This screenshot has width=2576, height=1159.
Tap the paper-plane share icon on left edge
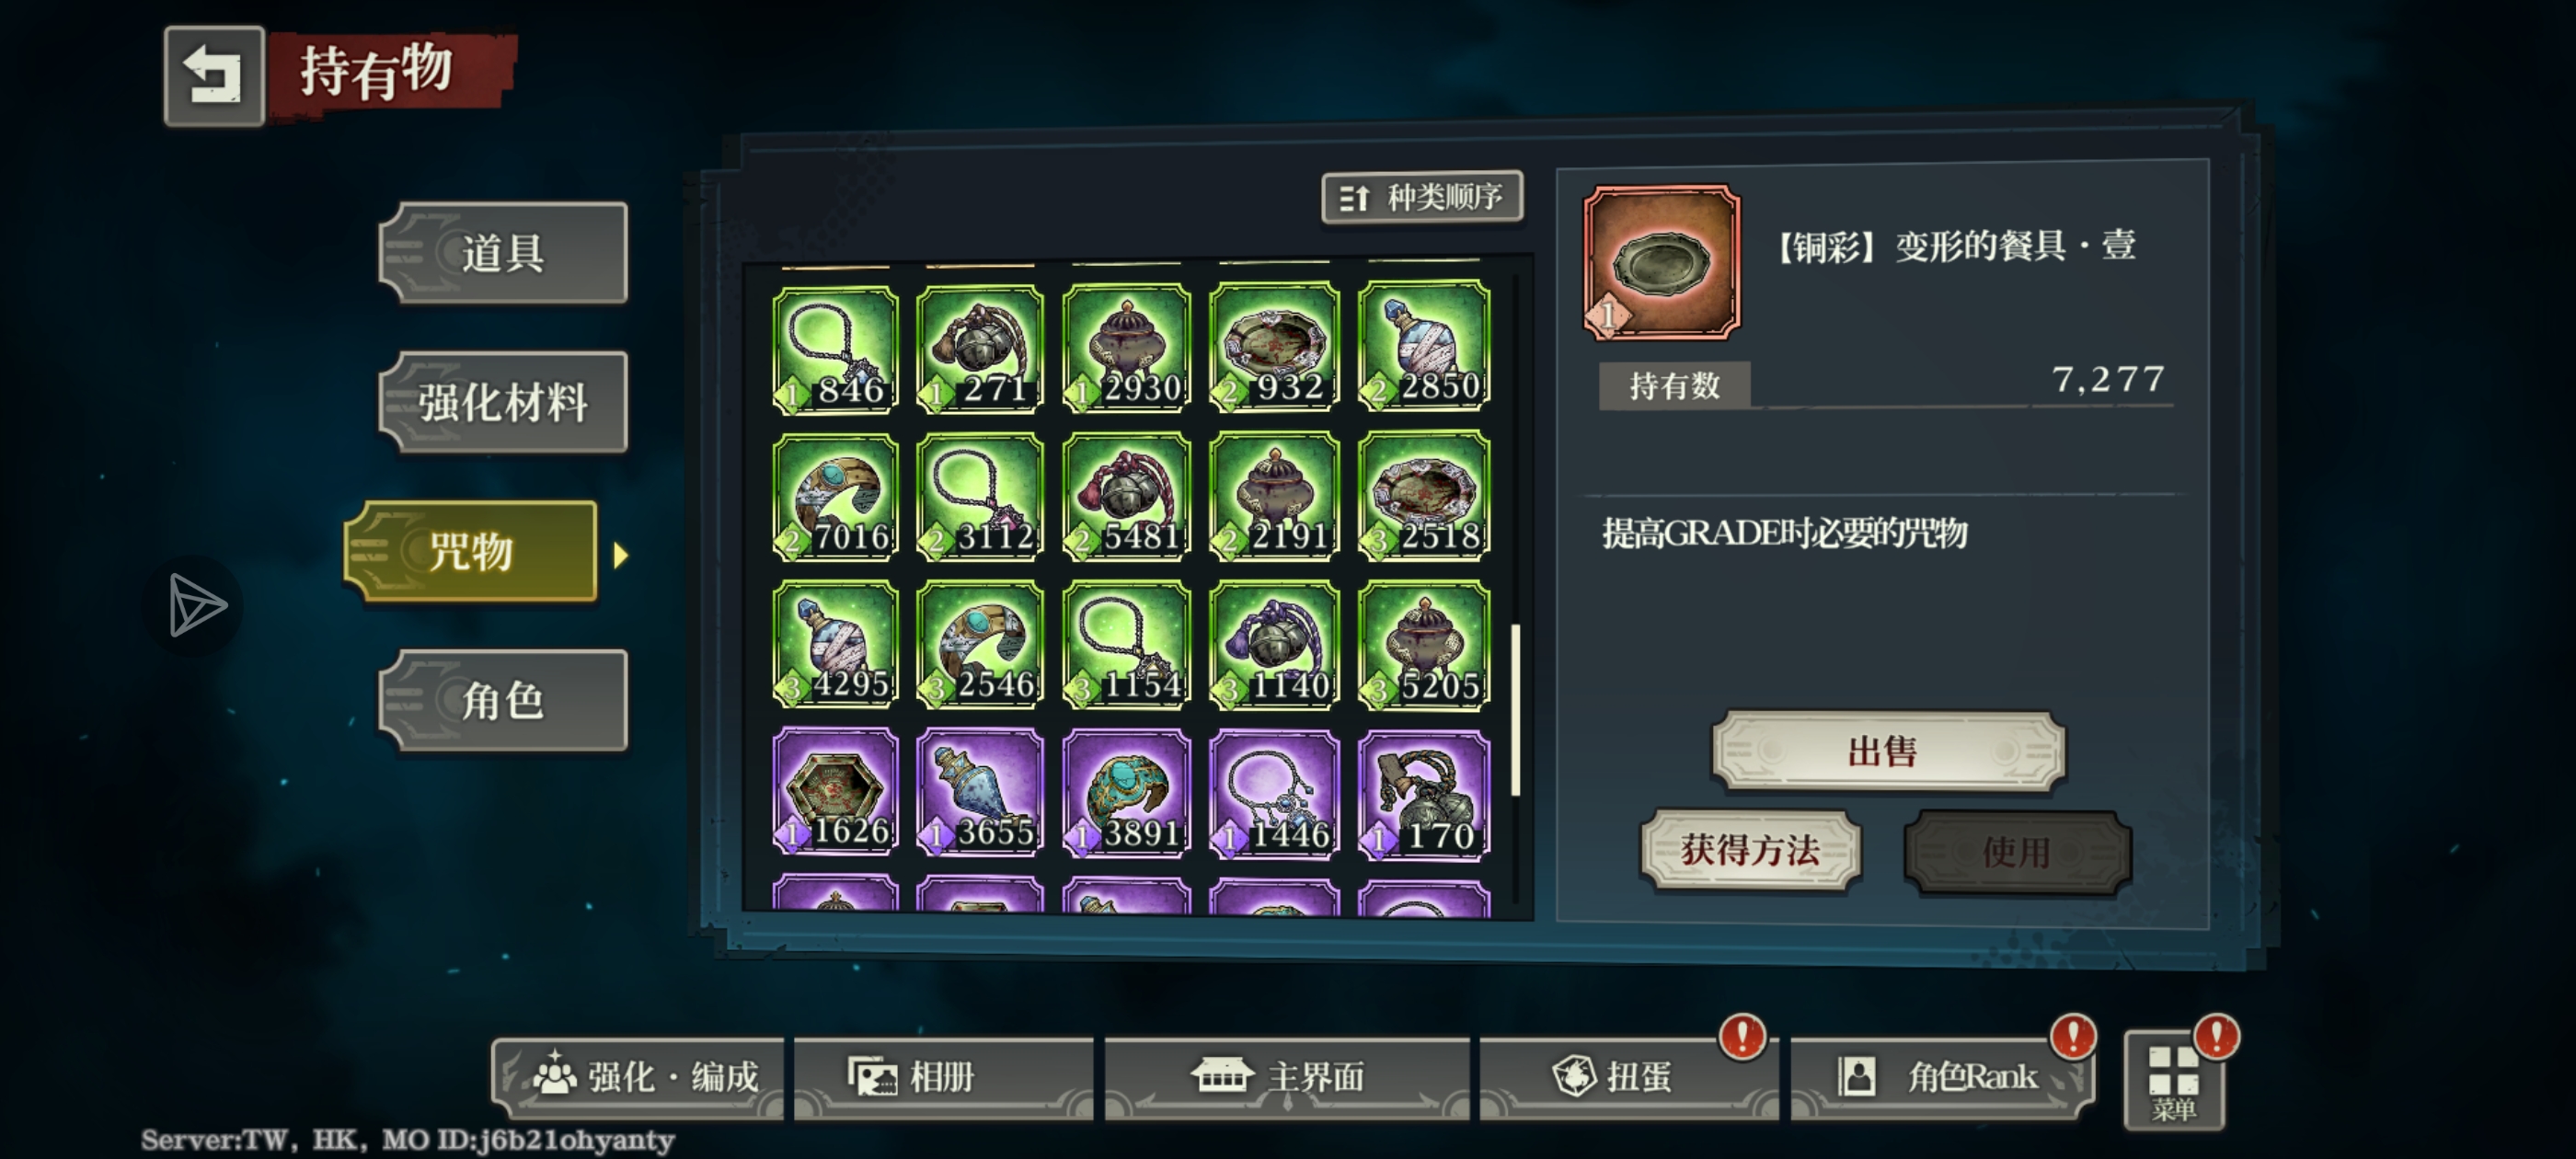pyautogui.click(x=194, y=605)
